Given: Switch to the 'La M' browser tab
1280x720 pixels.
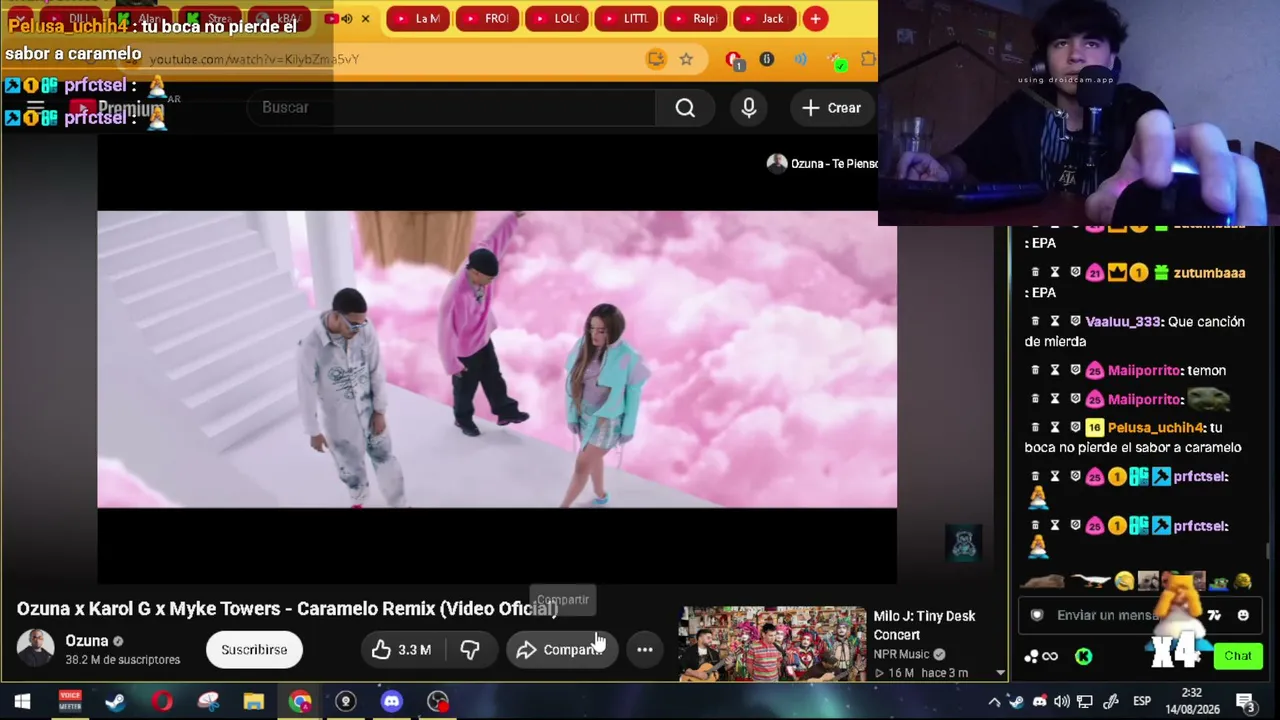Looking at the screenshot, I should pos(418,18).
